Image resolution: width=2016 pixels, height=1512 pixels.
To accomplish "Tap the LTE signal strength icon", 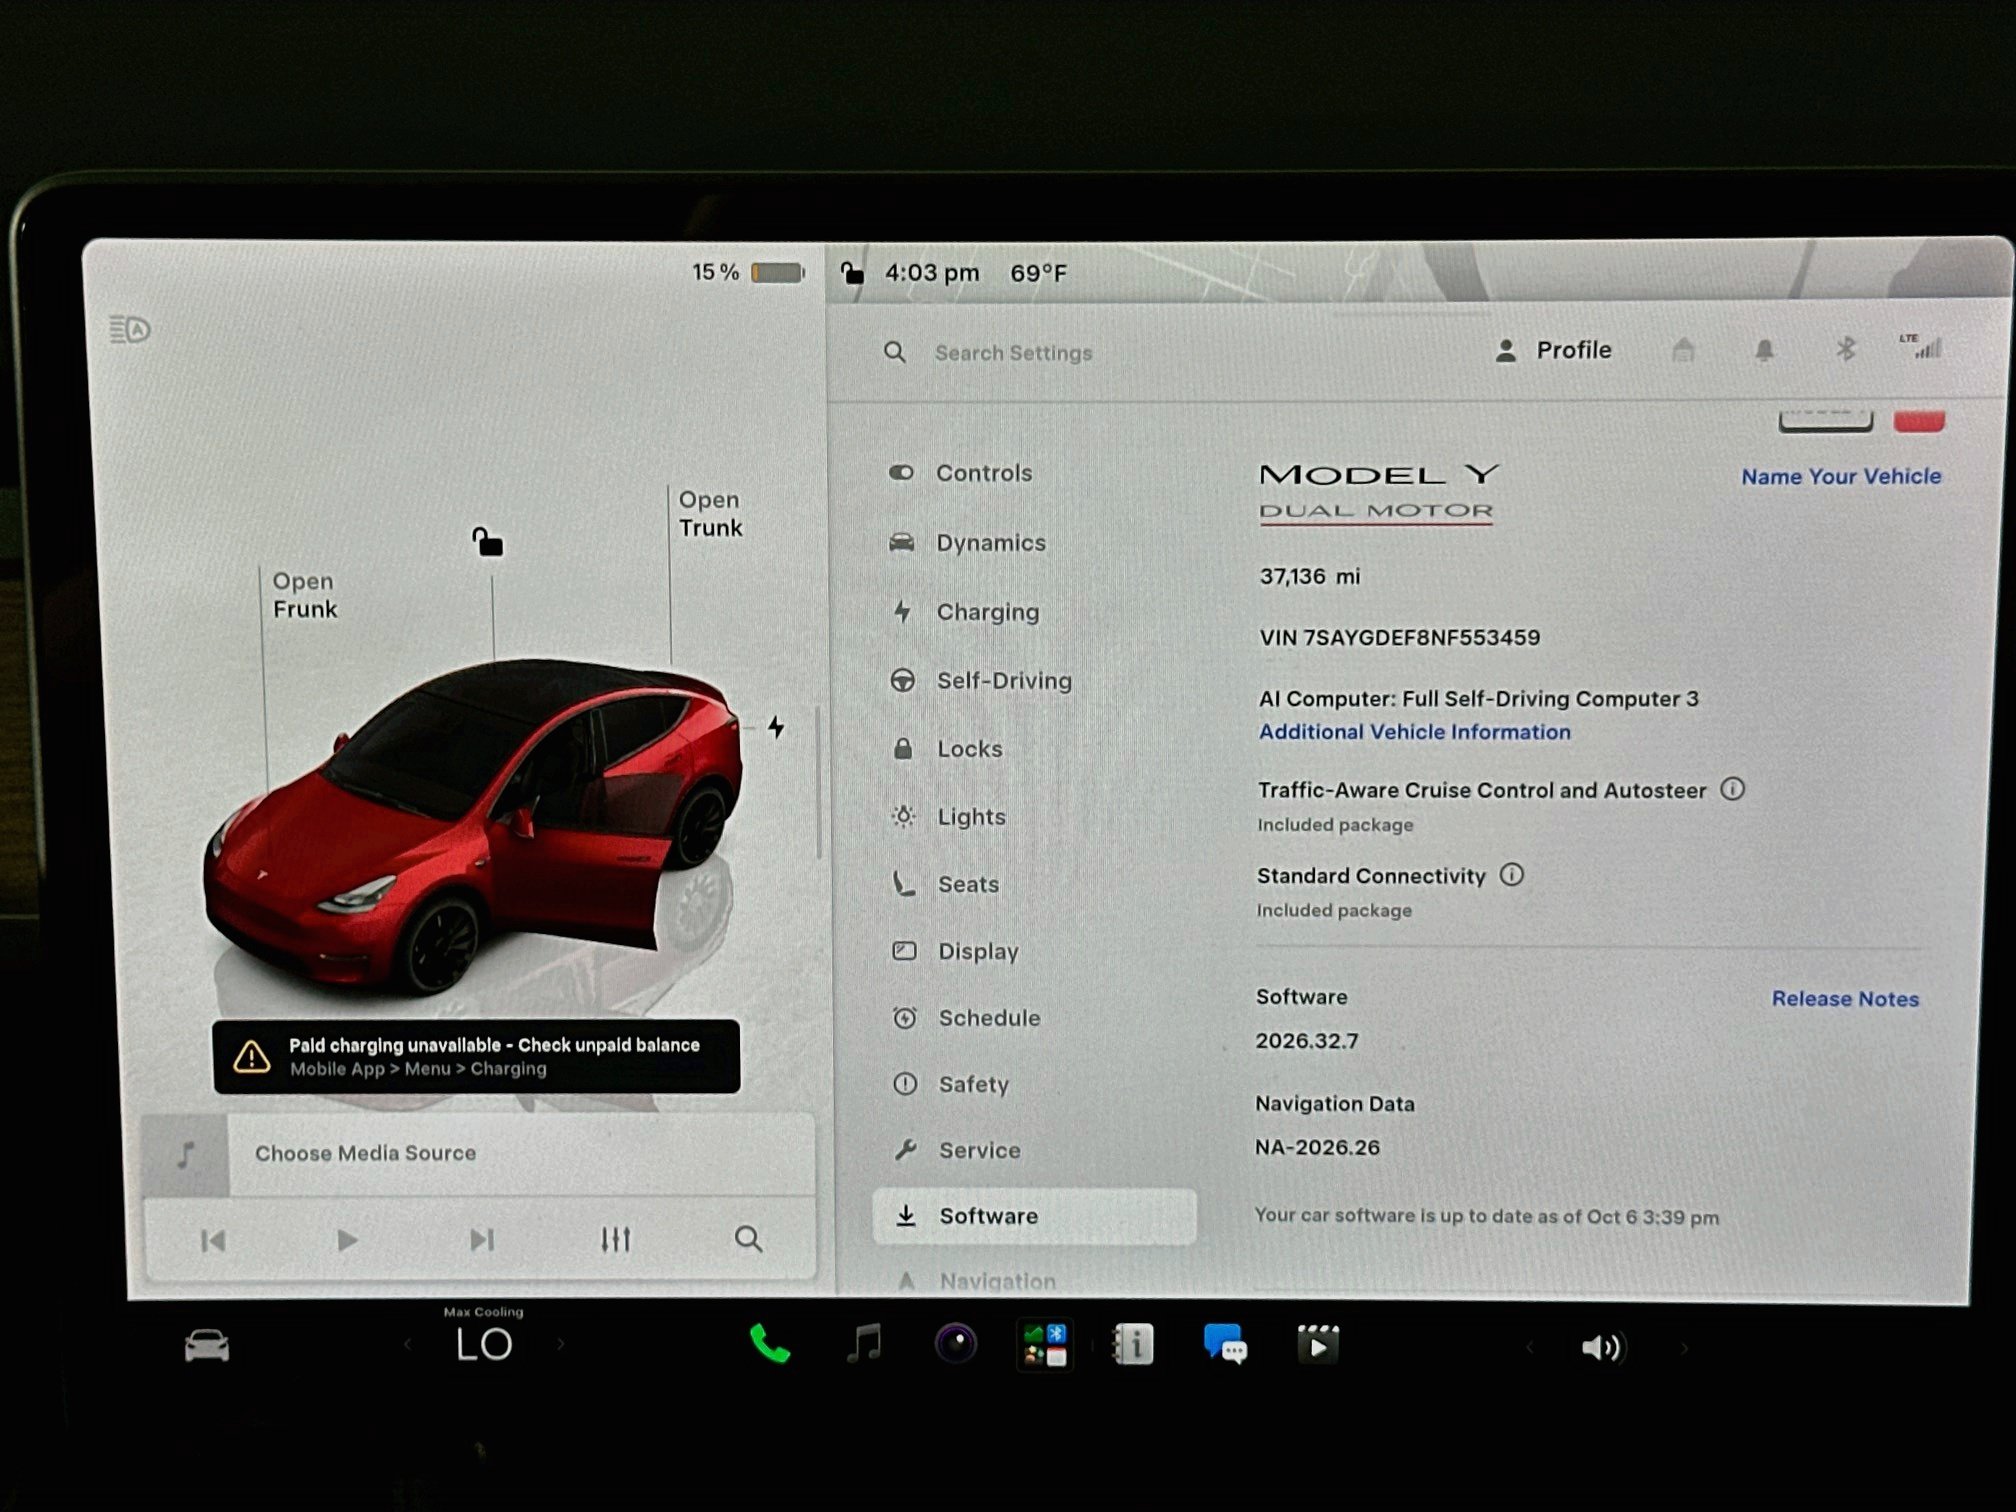I will (x=1921, y=346).
